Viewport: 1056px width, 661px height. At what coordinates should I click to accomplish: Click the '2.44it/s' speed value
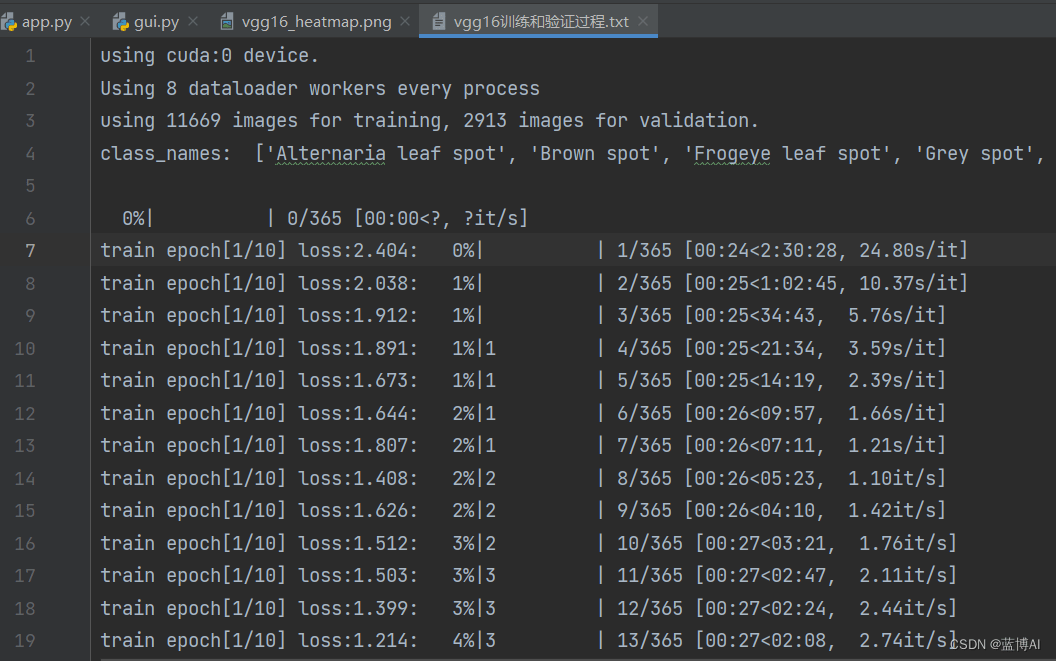902,608
